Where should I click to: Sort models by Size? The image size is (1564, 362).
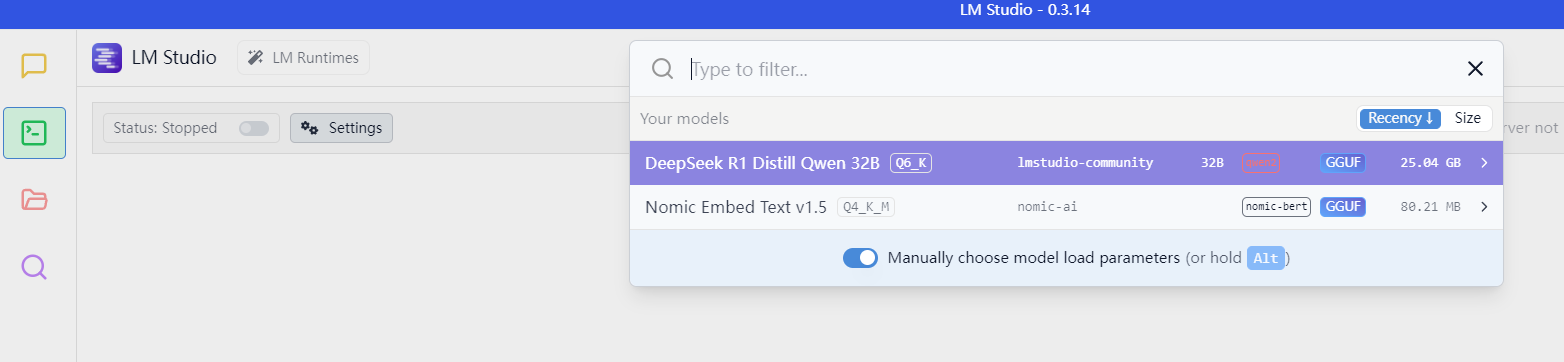point(1467,118)
